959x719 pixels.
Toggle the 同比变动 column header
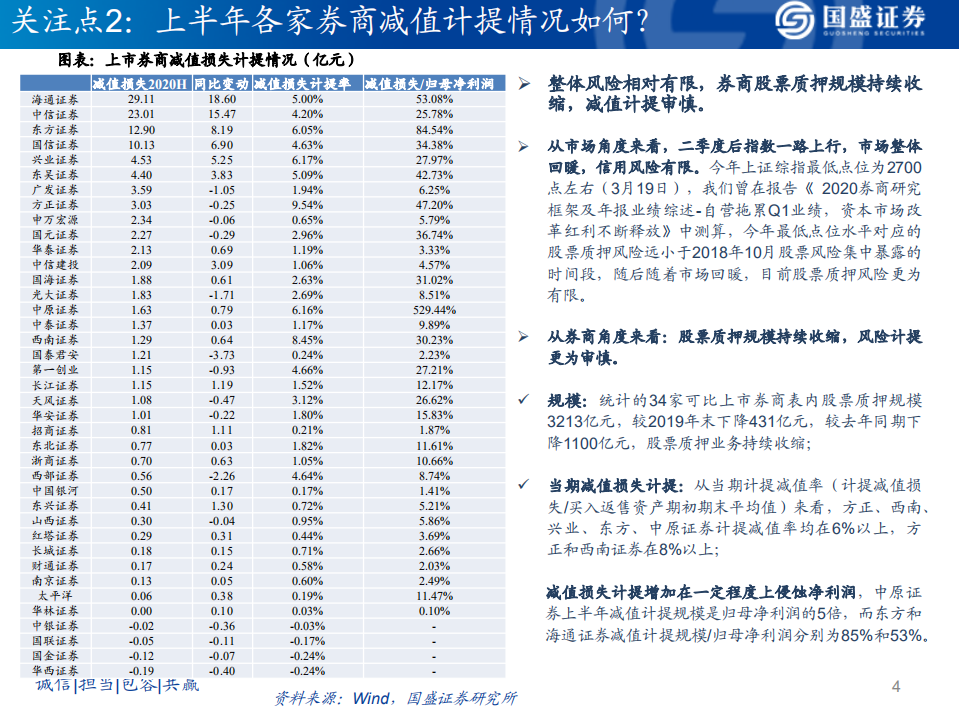(x=225, y=87)
